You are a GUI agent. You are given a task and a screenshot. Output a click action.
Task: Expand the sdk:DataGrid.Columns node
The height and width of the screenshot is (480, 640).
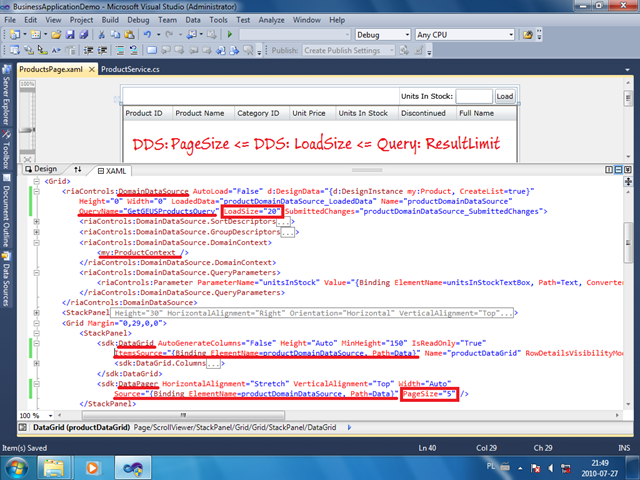[x=36, y=363]
